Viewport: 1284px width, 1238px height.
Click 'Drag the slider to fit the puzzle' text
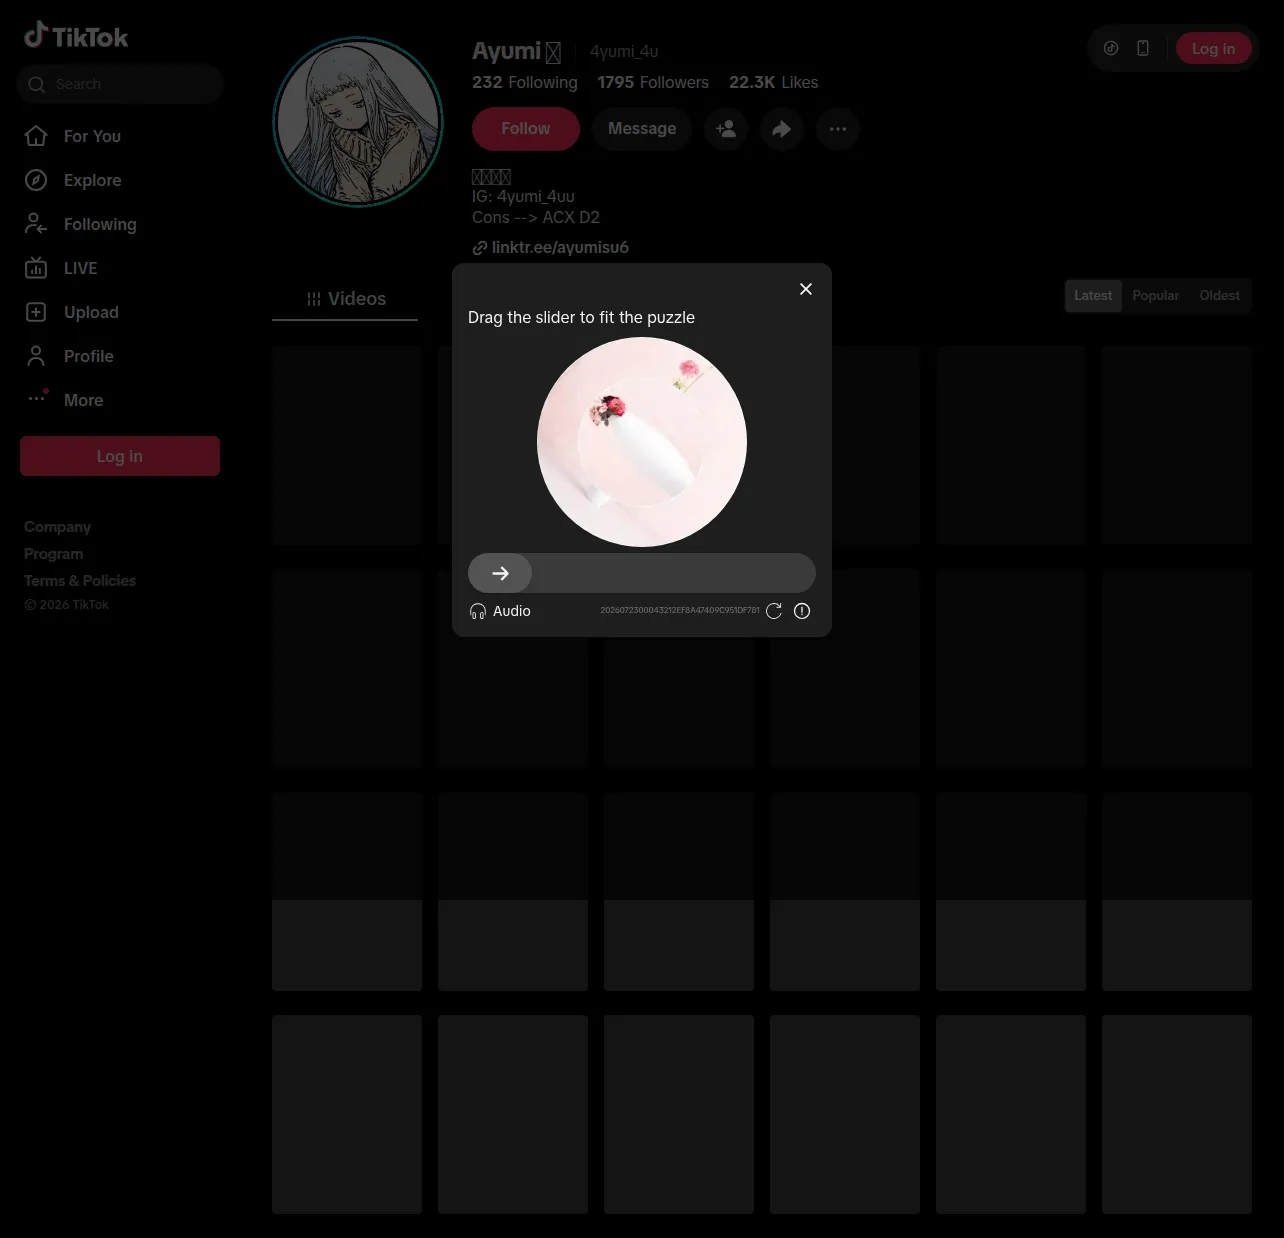click(x=581, y=317)
